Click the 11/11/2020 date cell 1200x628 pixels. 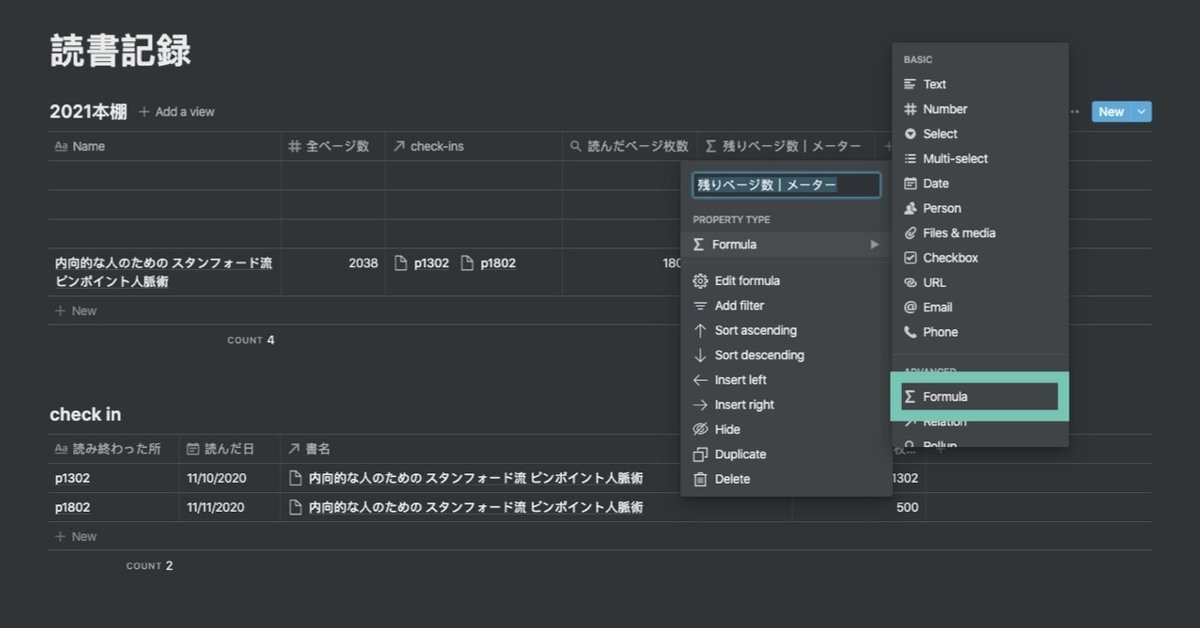(x=229, y=507)
